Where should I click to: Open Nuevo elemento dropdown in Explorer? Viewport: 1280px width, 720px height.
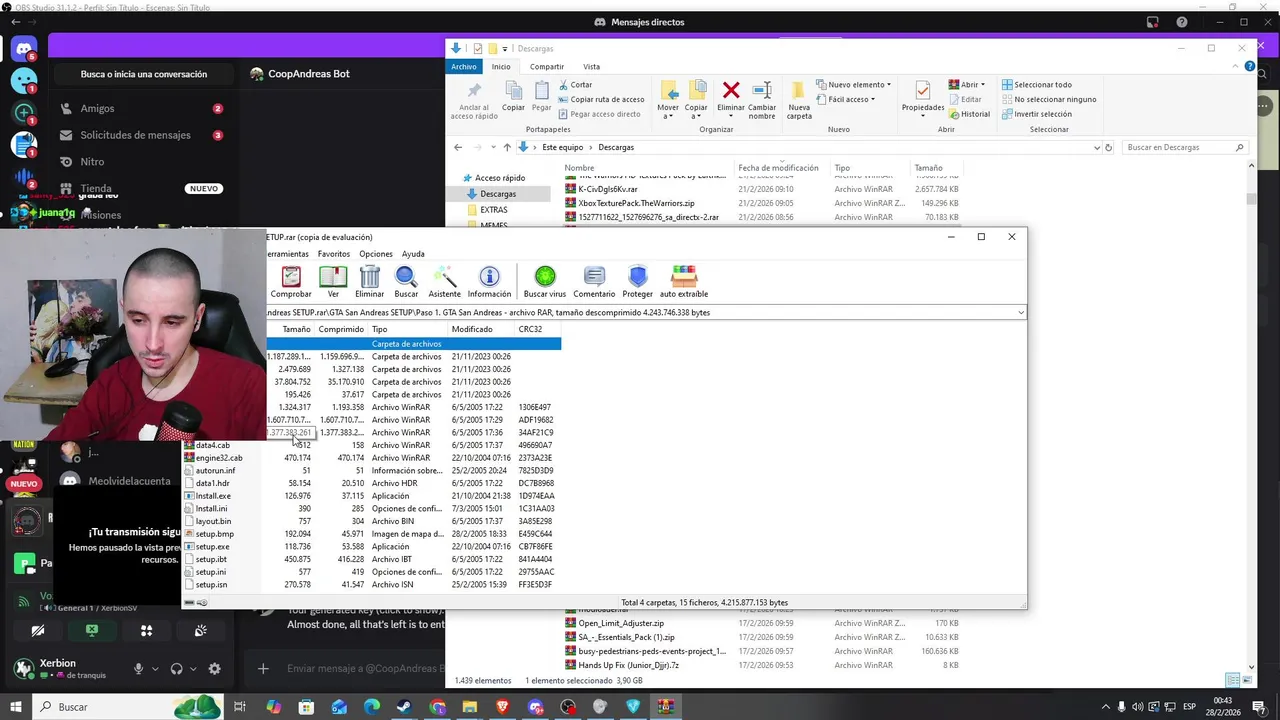[x=853, y=85]
